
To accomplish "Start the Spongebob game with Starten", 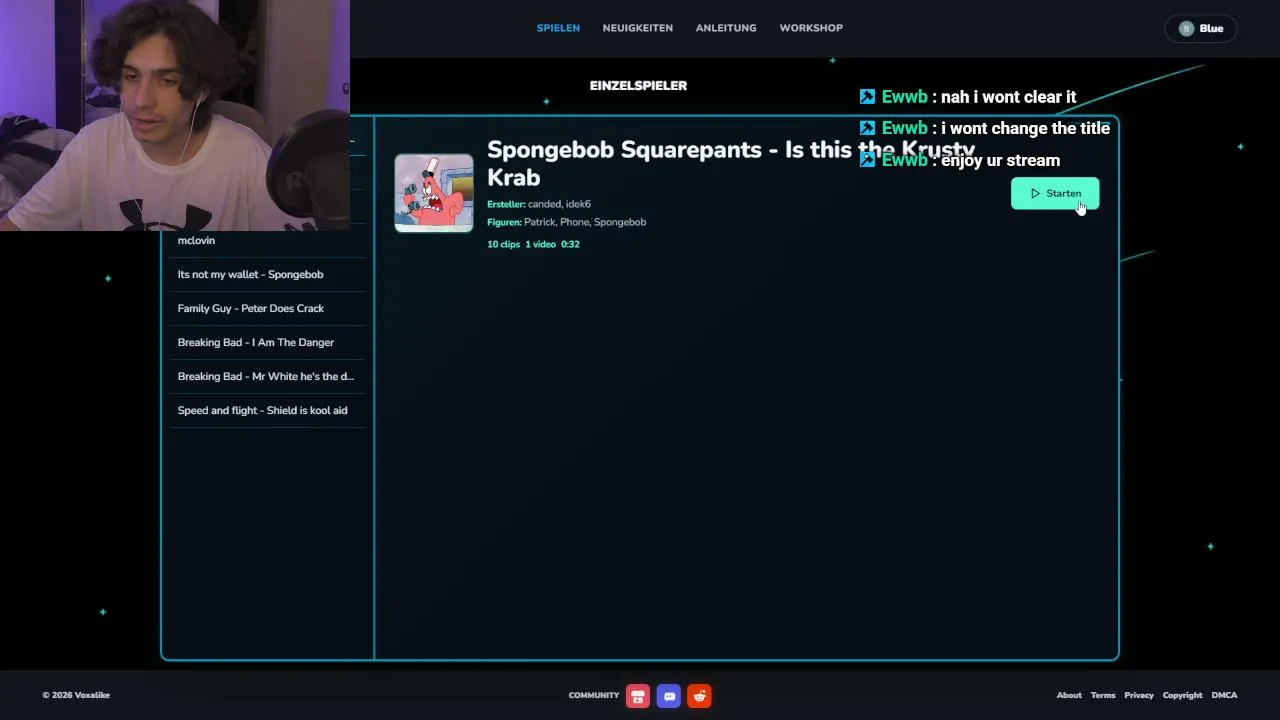I will pyautogui.click(x=1055, y=193).
